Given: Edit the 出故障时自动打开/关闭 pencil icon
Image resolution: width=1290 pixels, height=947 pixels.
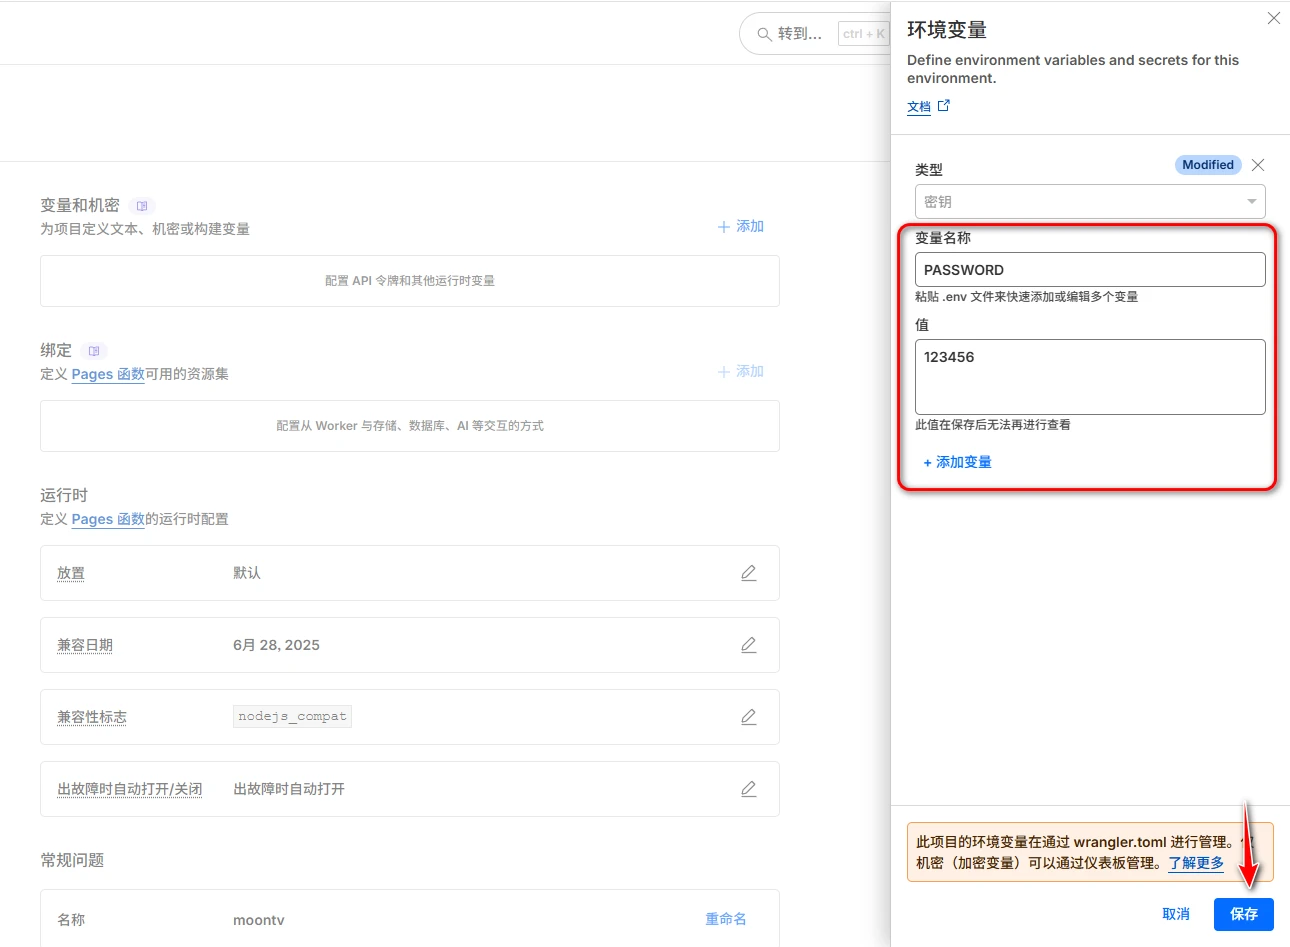Looking at the screenshot, I should (x=748, y=789).
